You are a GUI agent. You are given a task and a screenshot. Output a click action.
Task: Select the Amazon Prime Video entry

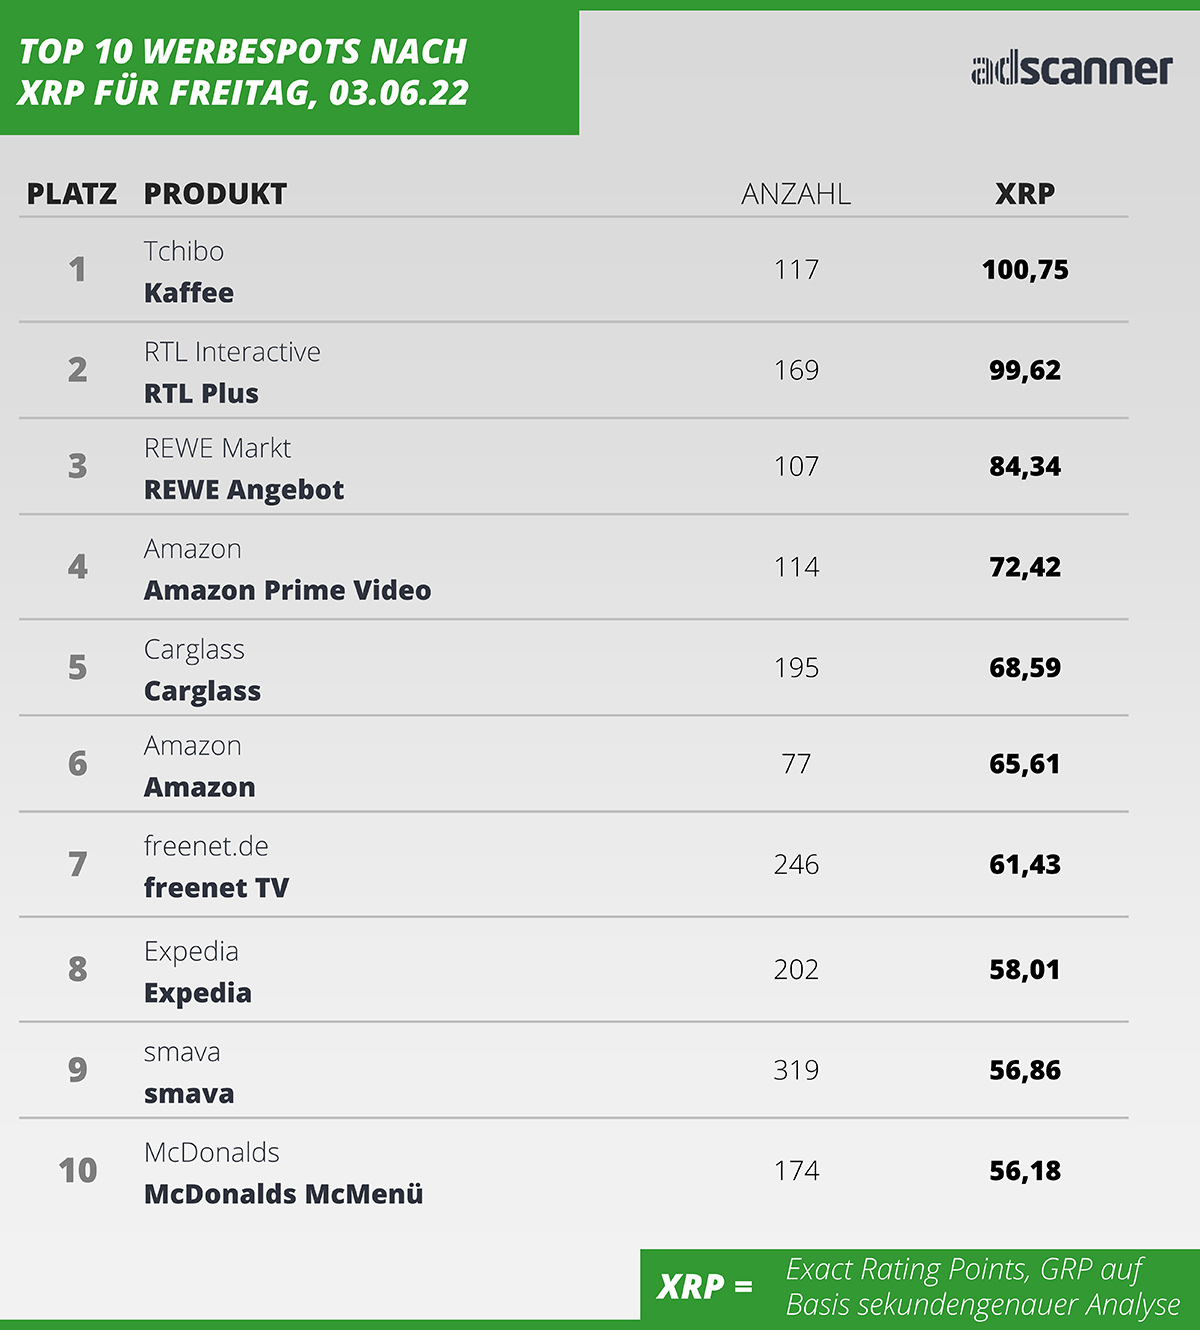287,591
